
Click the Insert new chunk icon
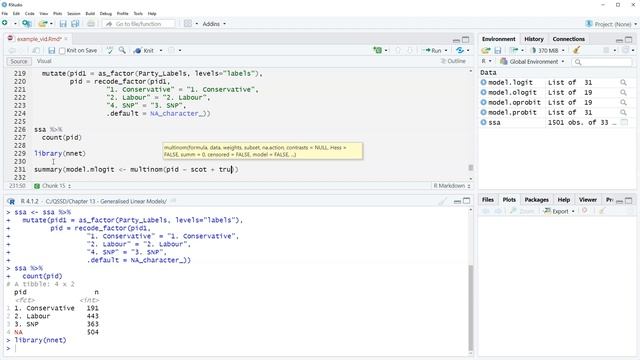(x=378, y=50)
